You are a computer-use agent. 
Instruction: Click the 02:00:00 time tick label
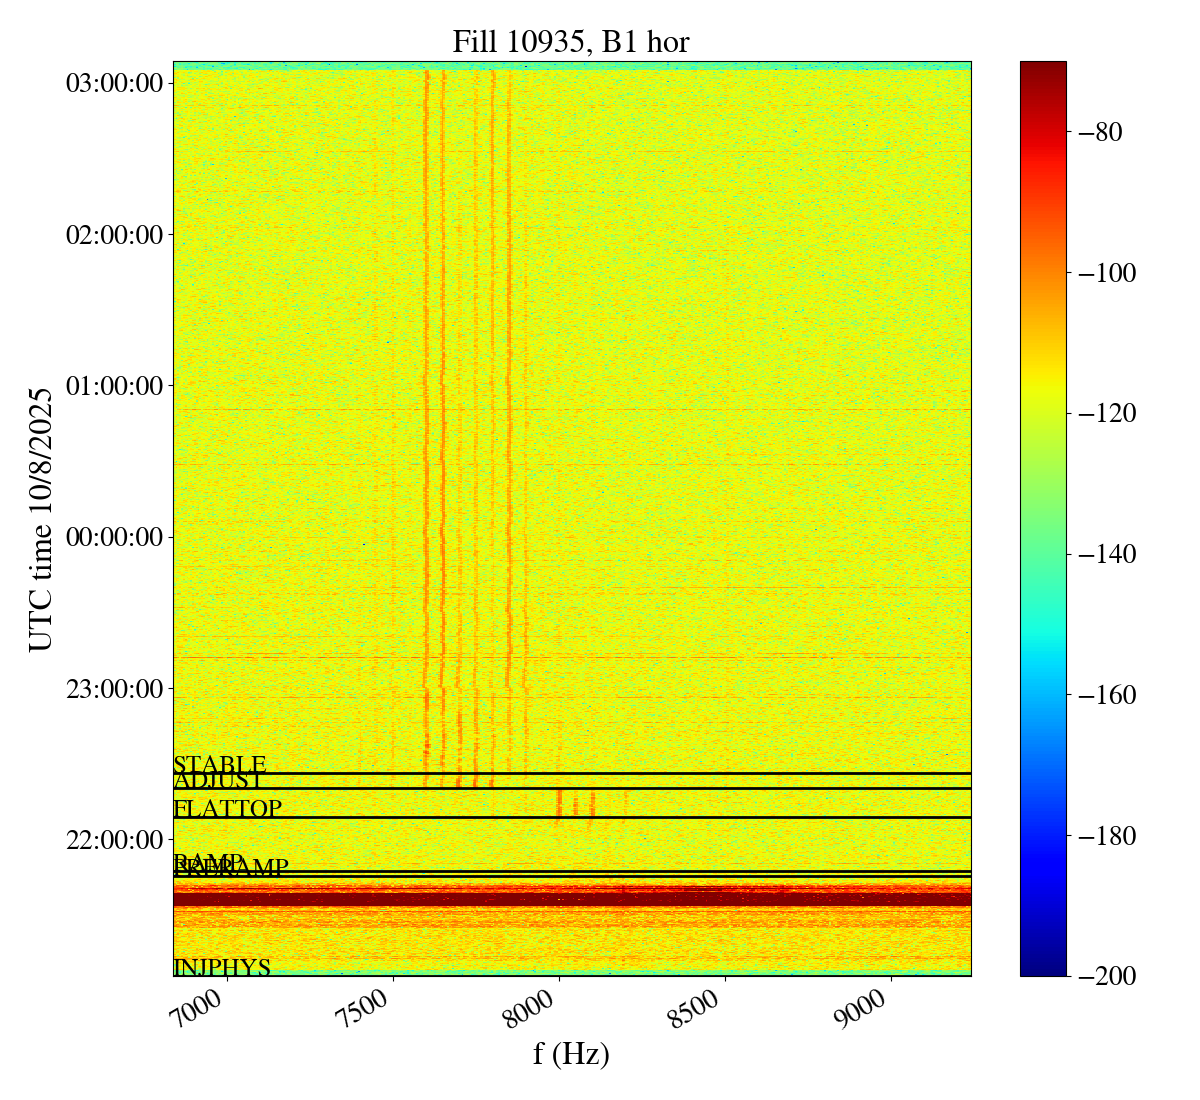(114, 234)
